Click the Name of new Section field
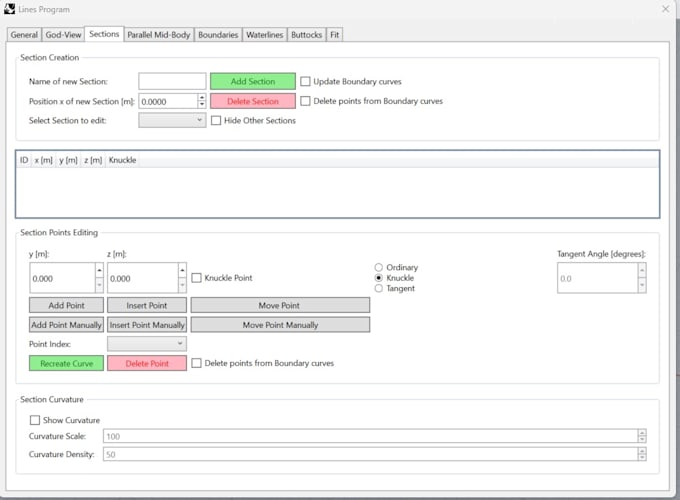 [x=172, y=81]
